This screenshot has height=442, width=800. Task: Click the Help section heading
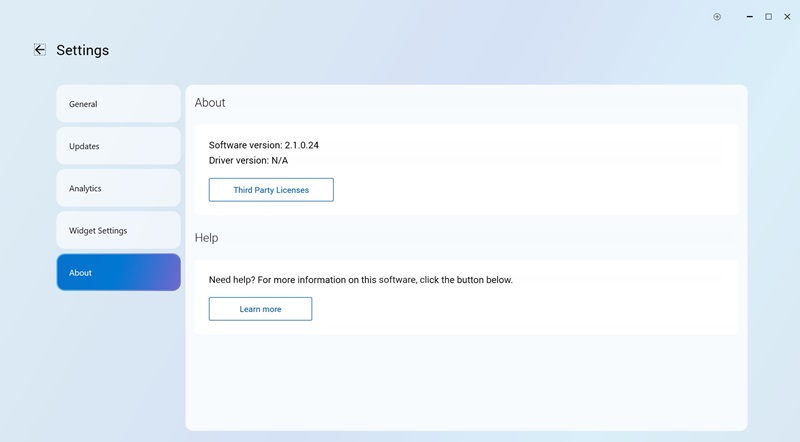click(206, 238)
